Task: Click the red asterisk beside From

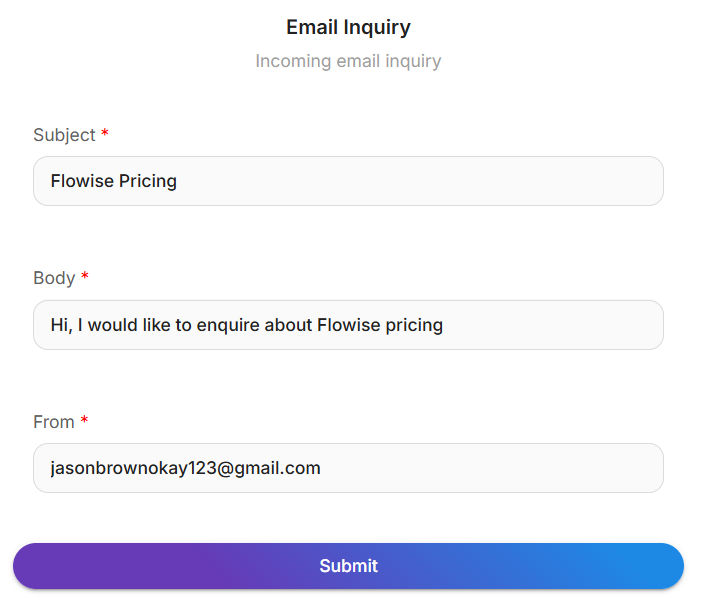Action: (84, 422)
